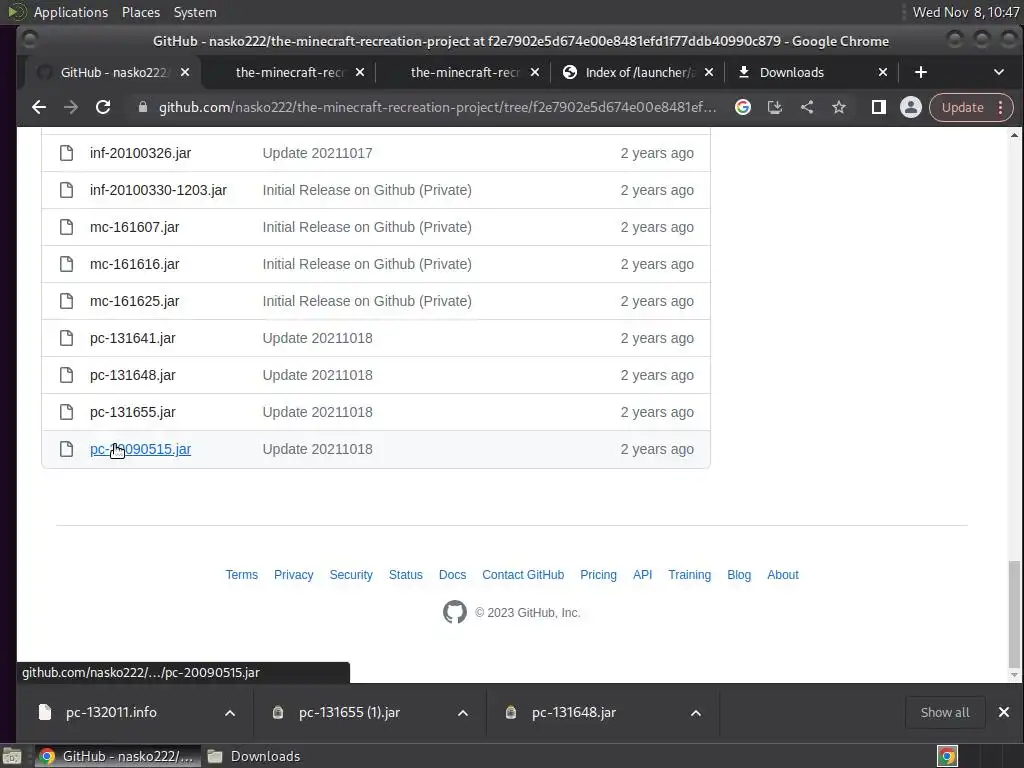
Task: Open Update 20211018 commit for pc-20090515.jar
Action: (317, 449)
